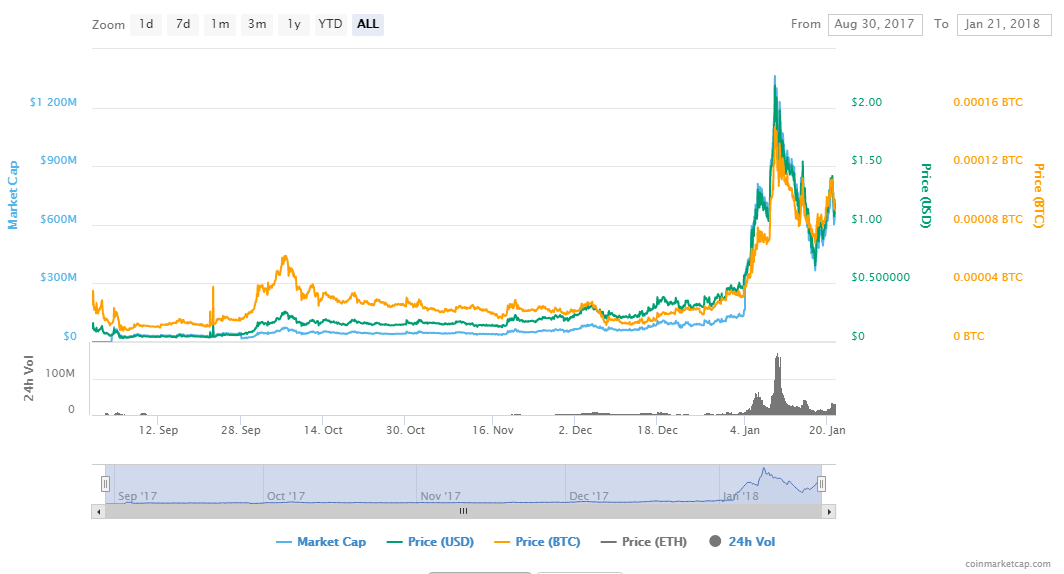Click the 4. Jan x-axis label
Viewport: 1064px width, 574px height.
click(744, 430)
